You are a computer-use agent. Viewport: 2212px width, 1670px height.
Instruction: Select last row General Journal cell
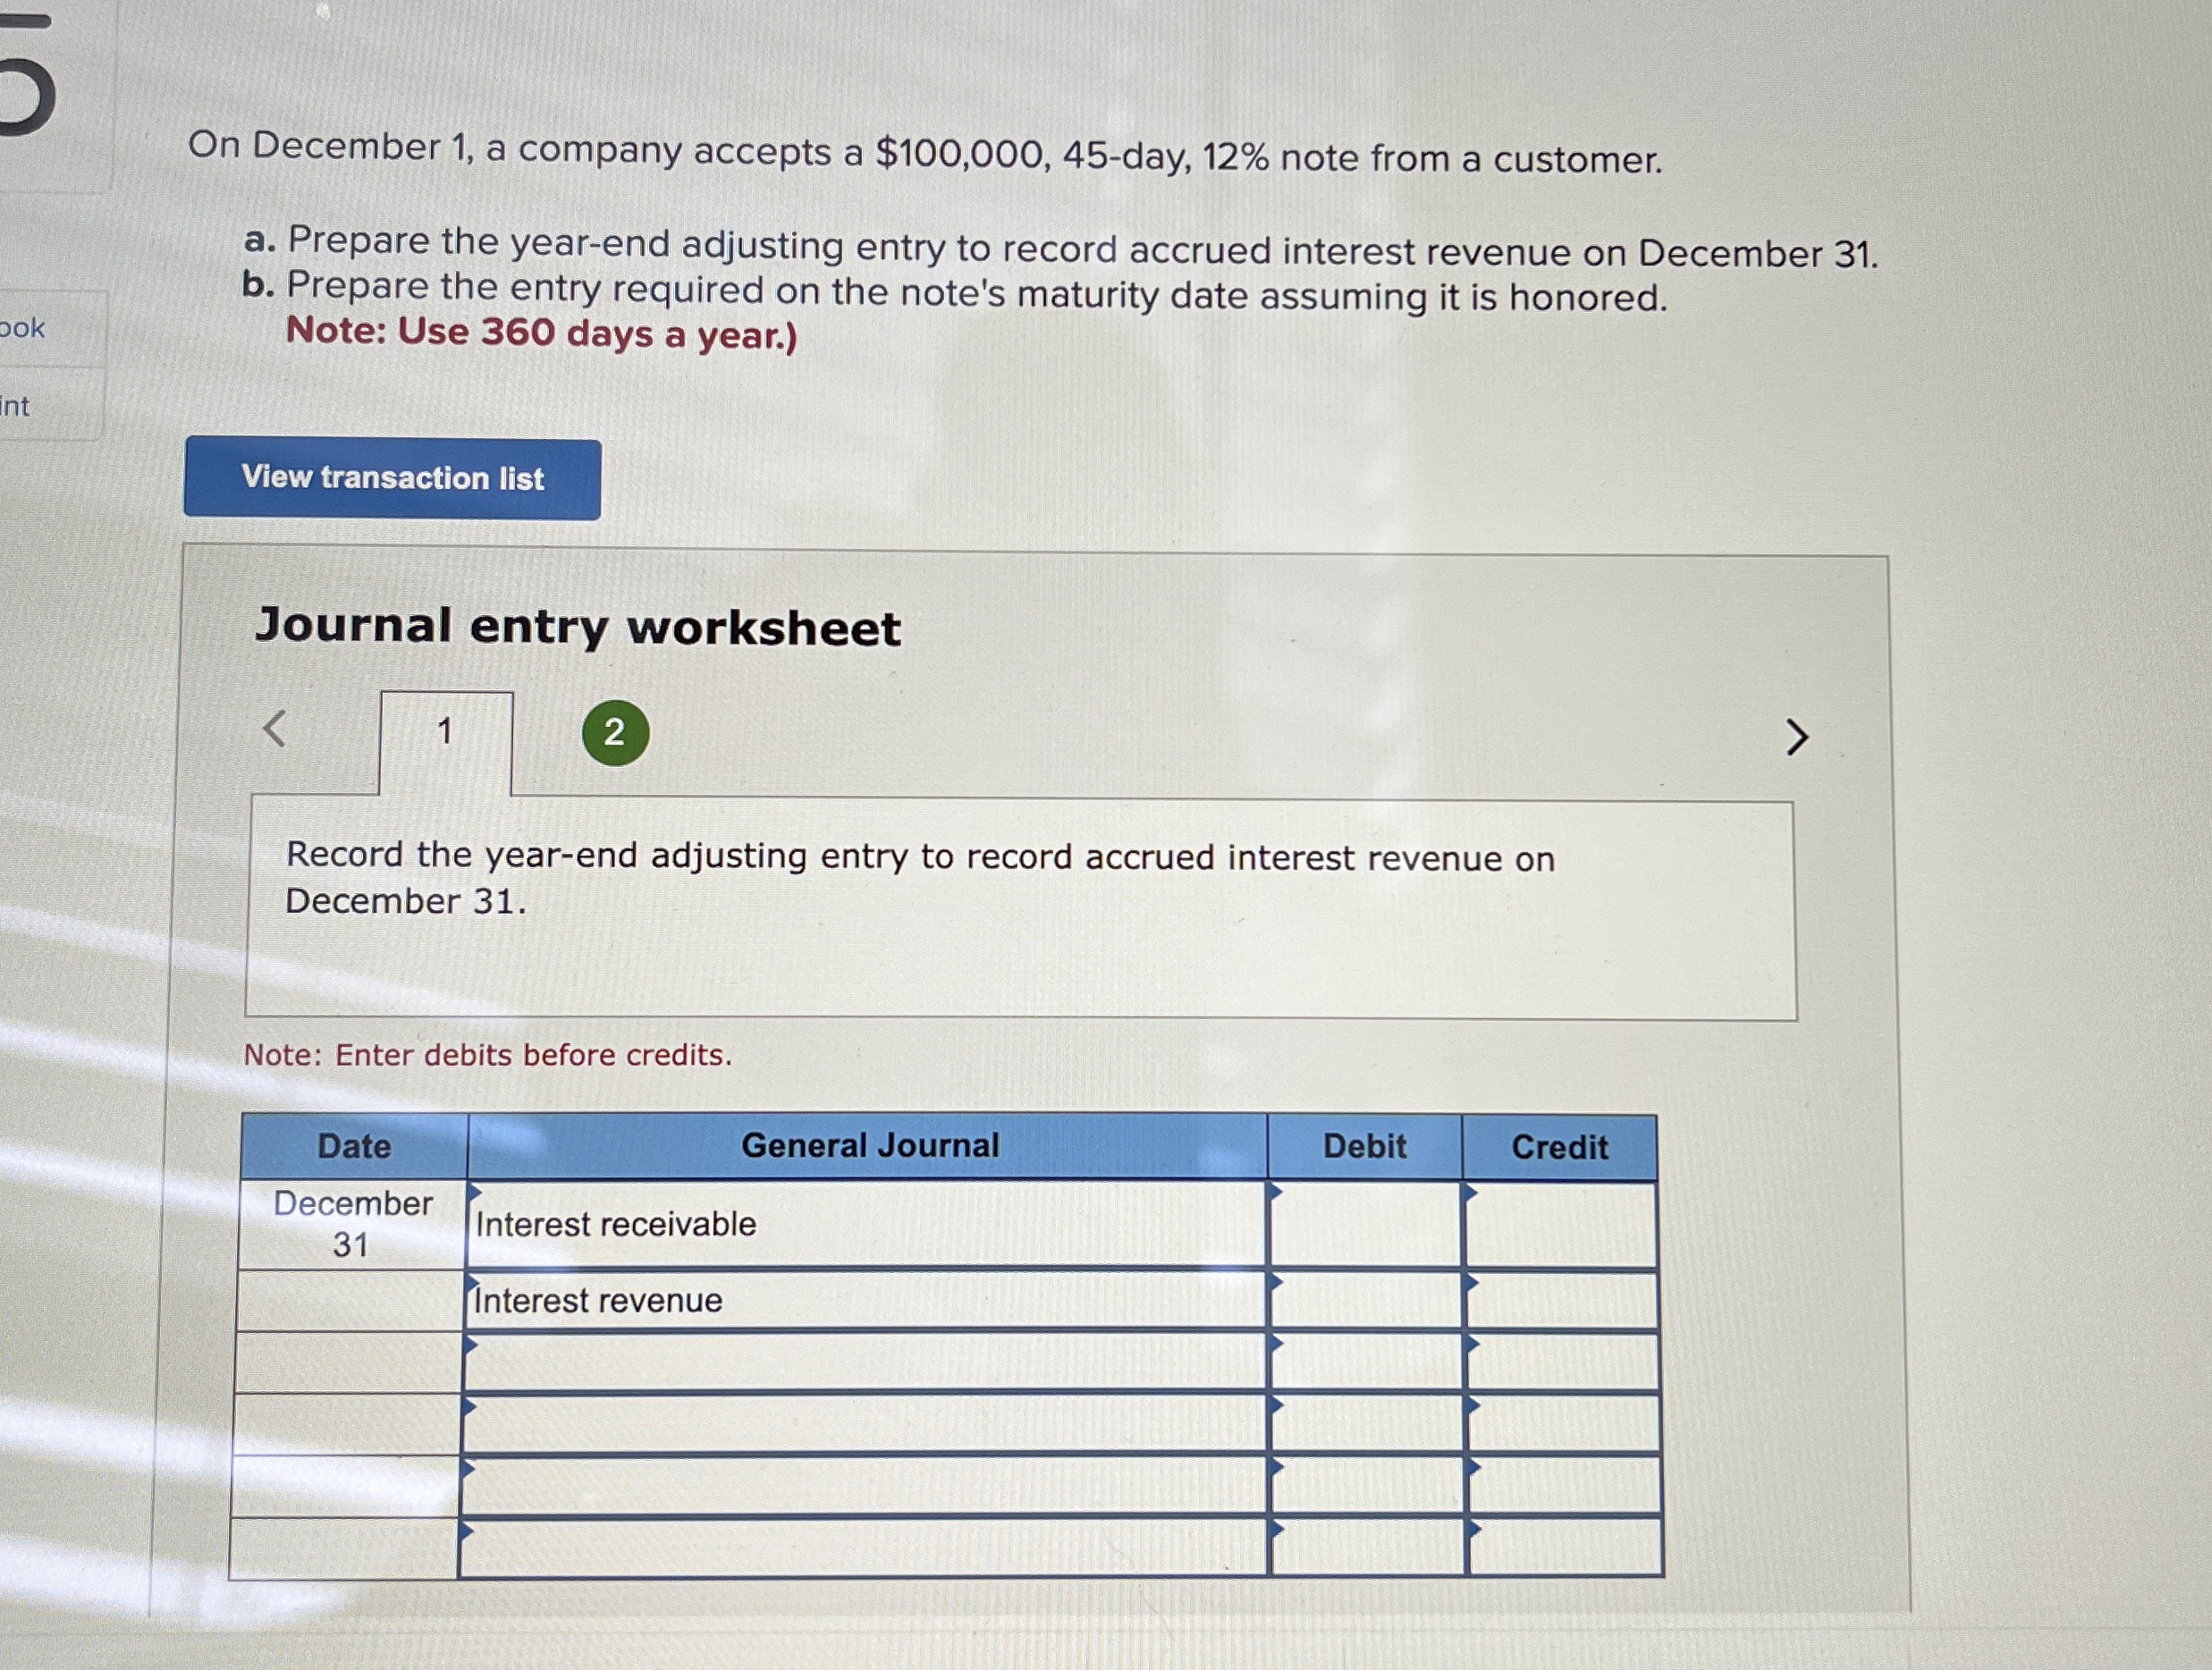pyautogui.click(x=865, y=1548)
